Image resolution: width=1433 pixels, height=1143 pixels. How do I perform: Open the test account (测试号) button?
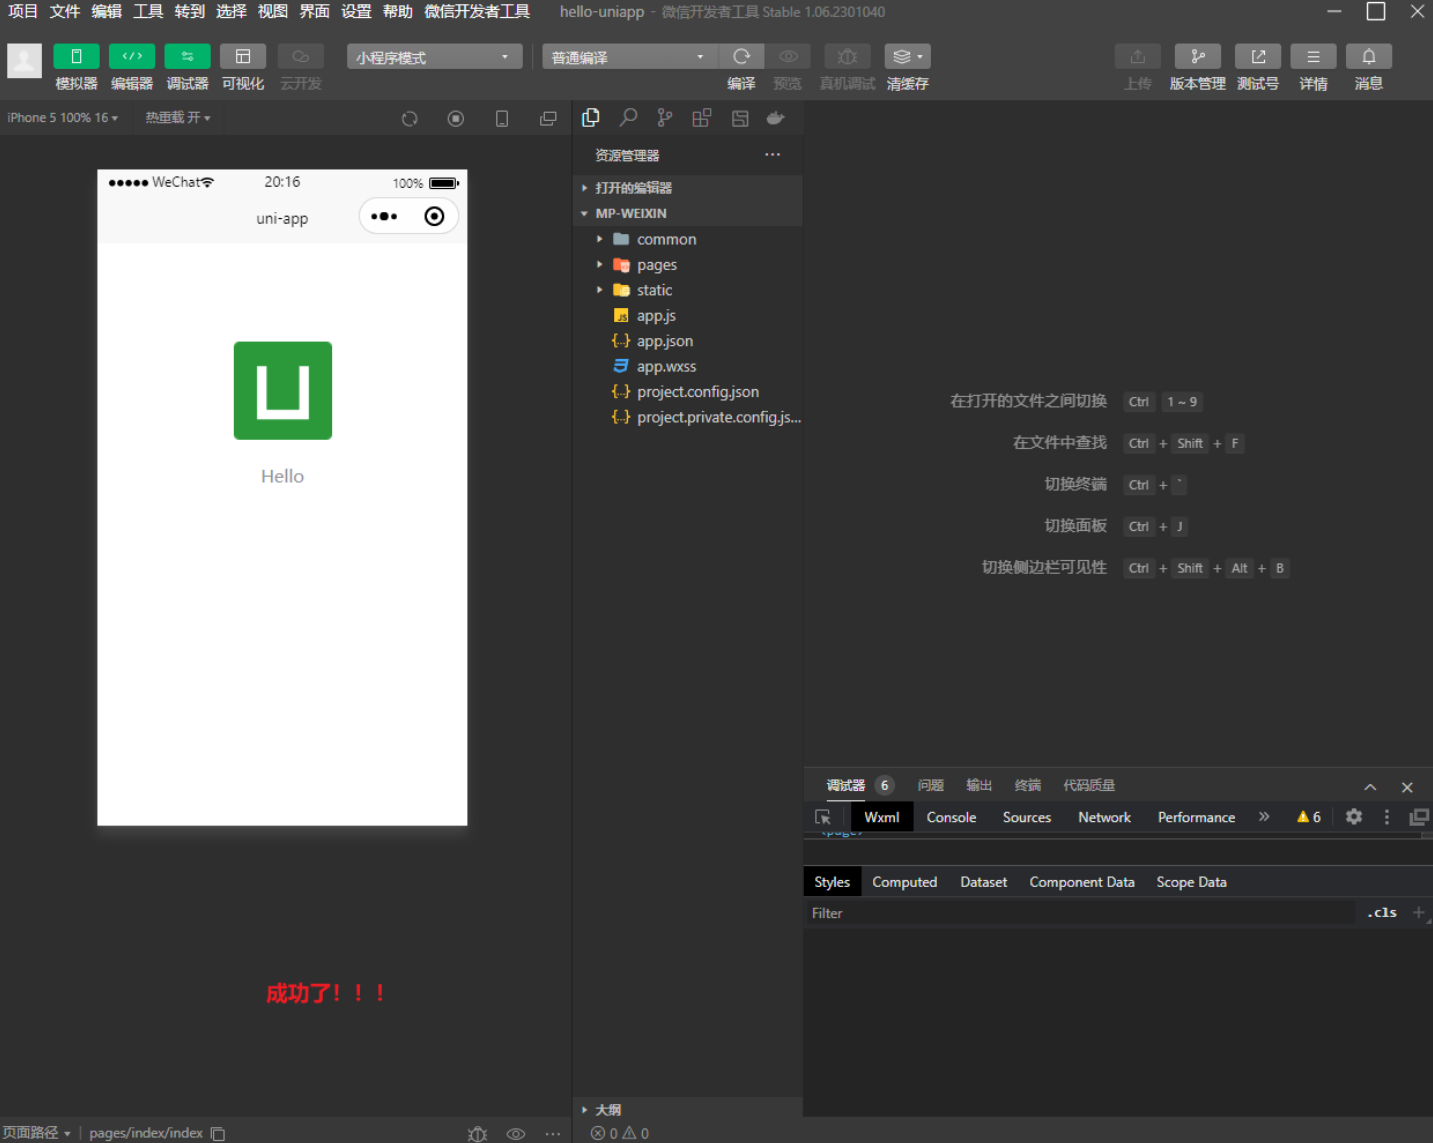[1258, 57]
